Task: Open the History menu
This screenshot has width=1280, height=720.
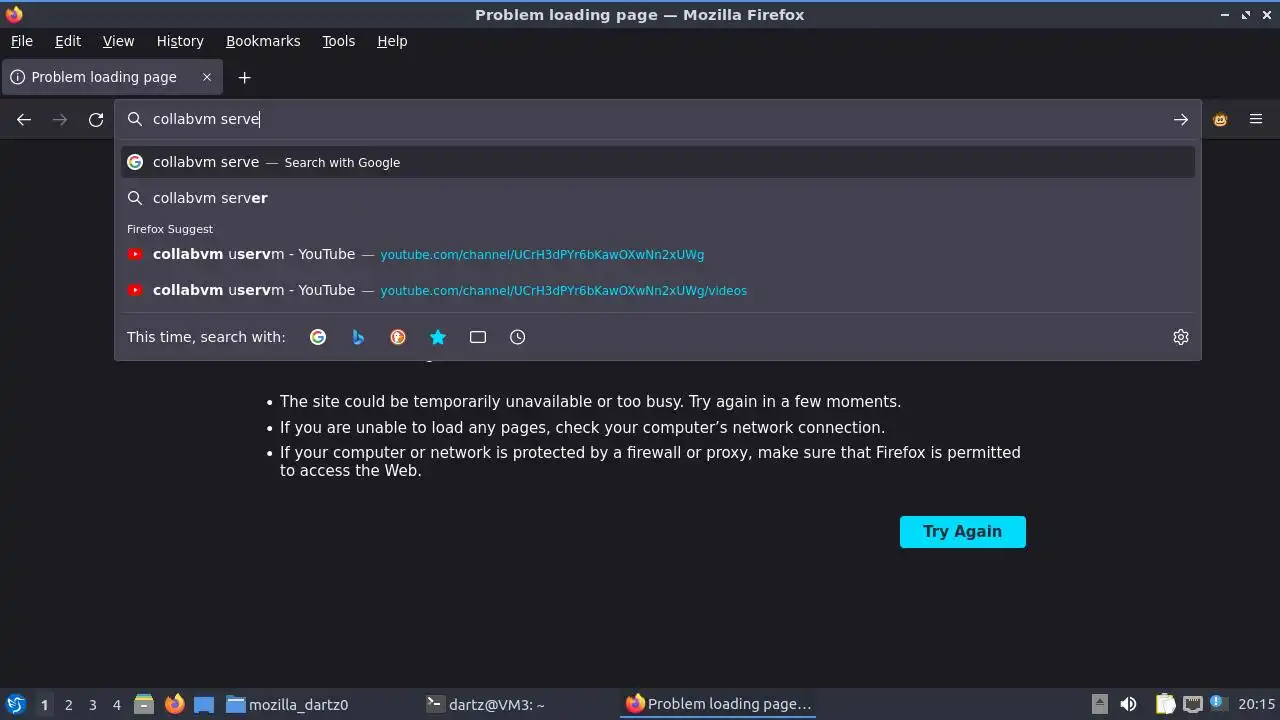Action: pyautogui.click(x=180, y=41)
